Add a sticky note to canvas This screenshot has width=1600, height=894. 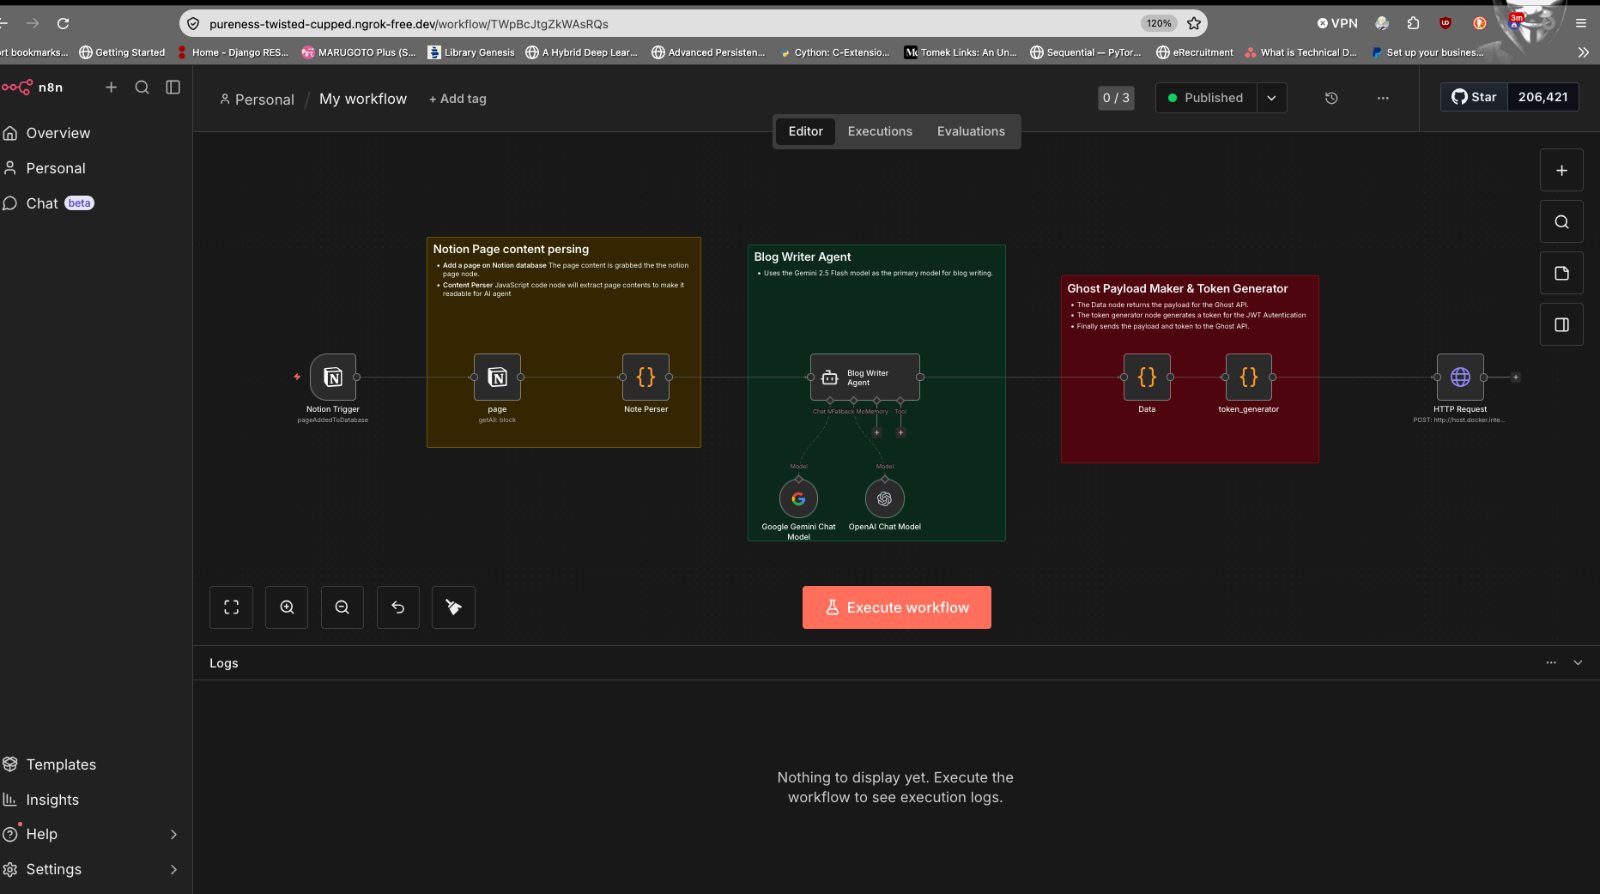[x=1561, y=273]
